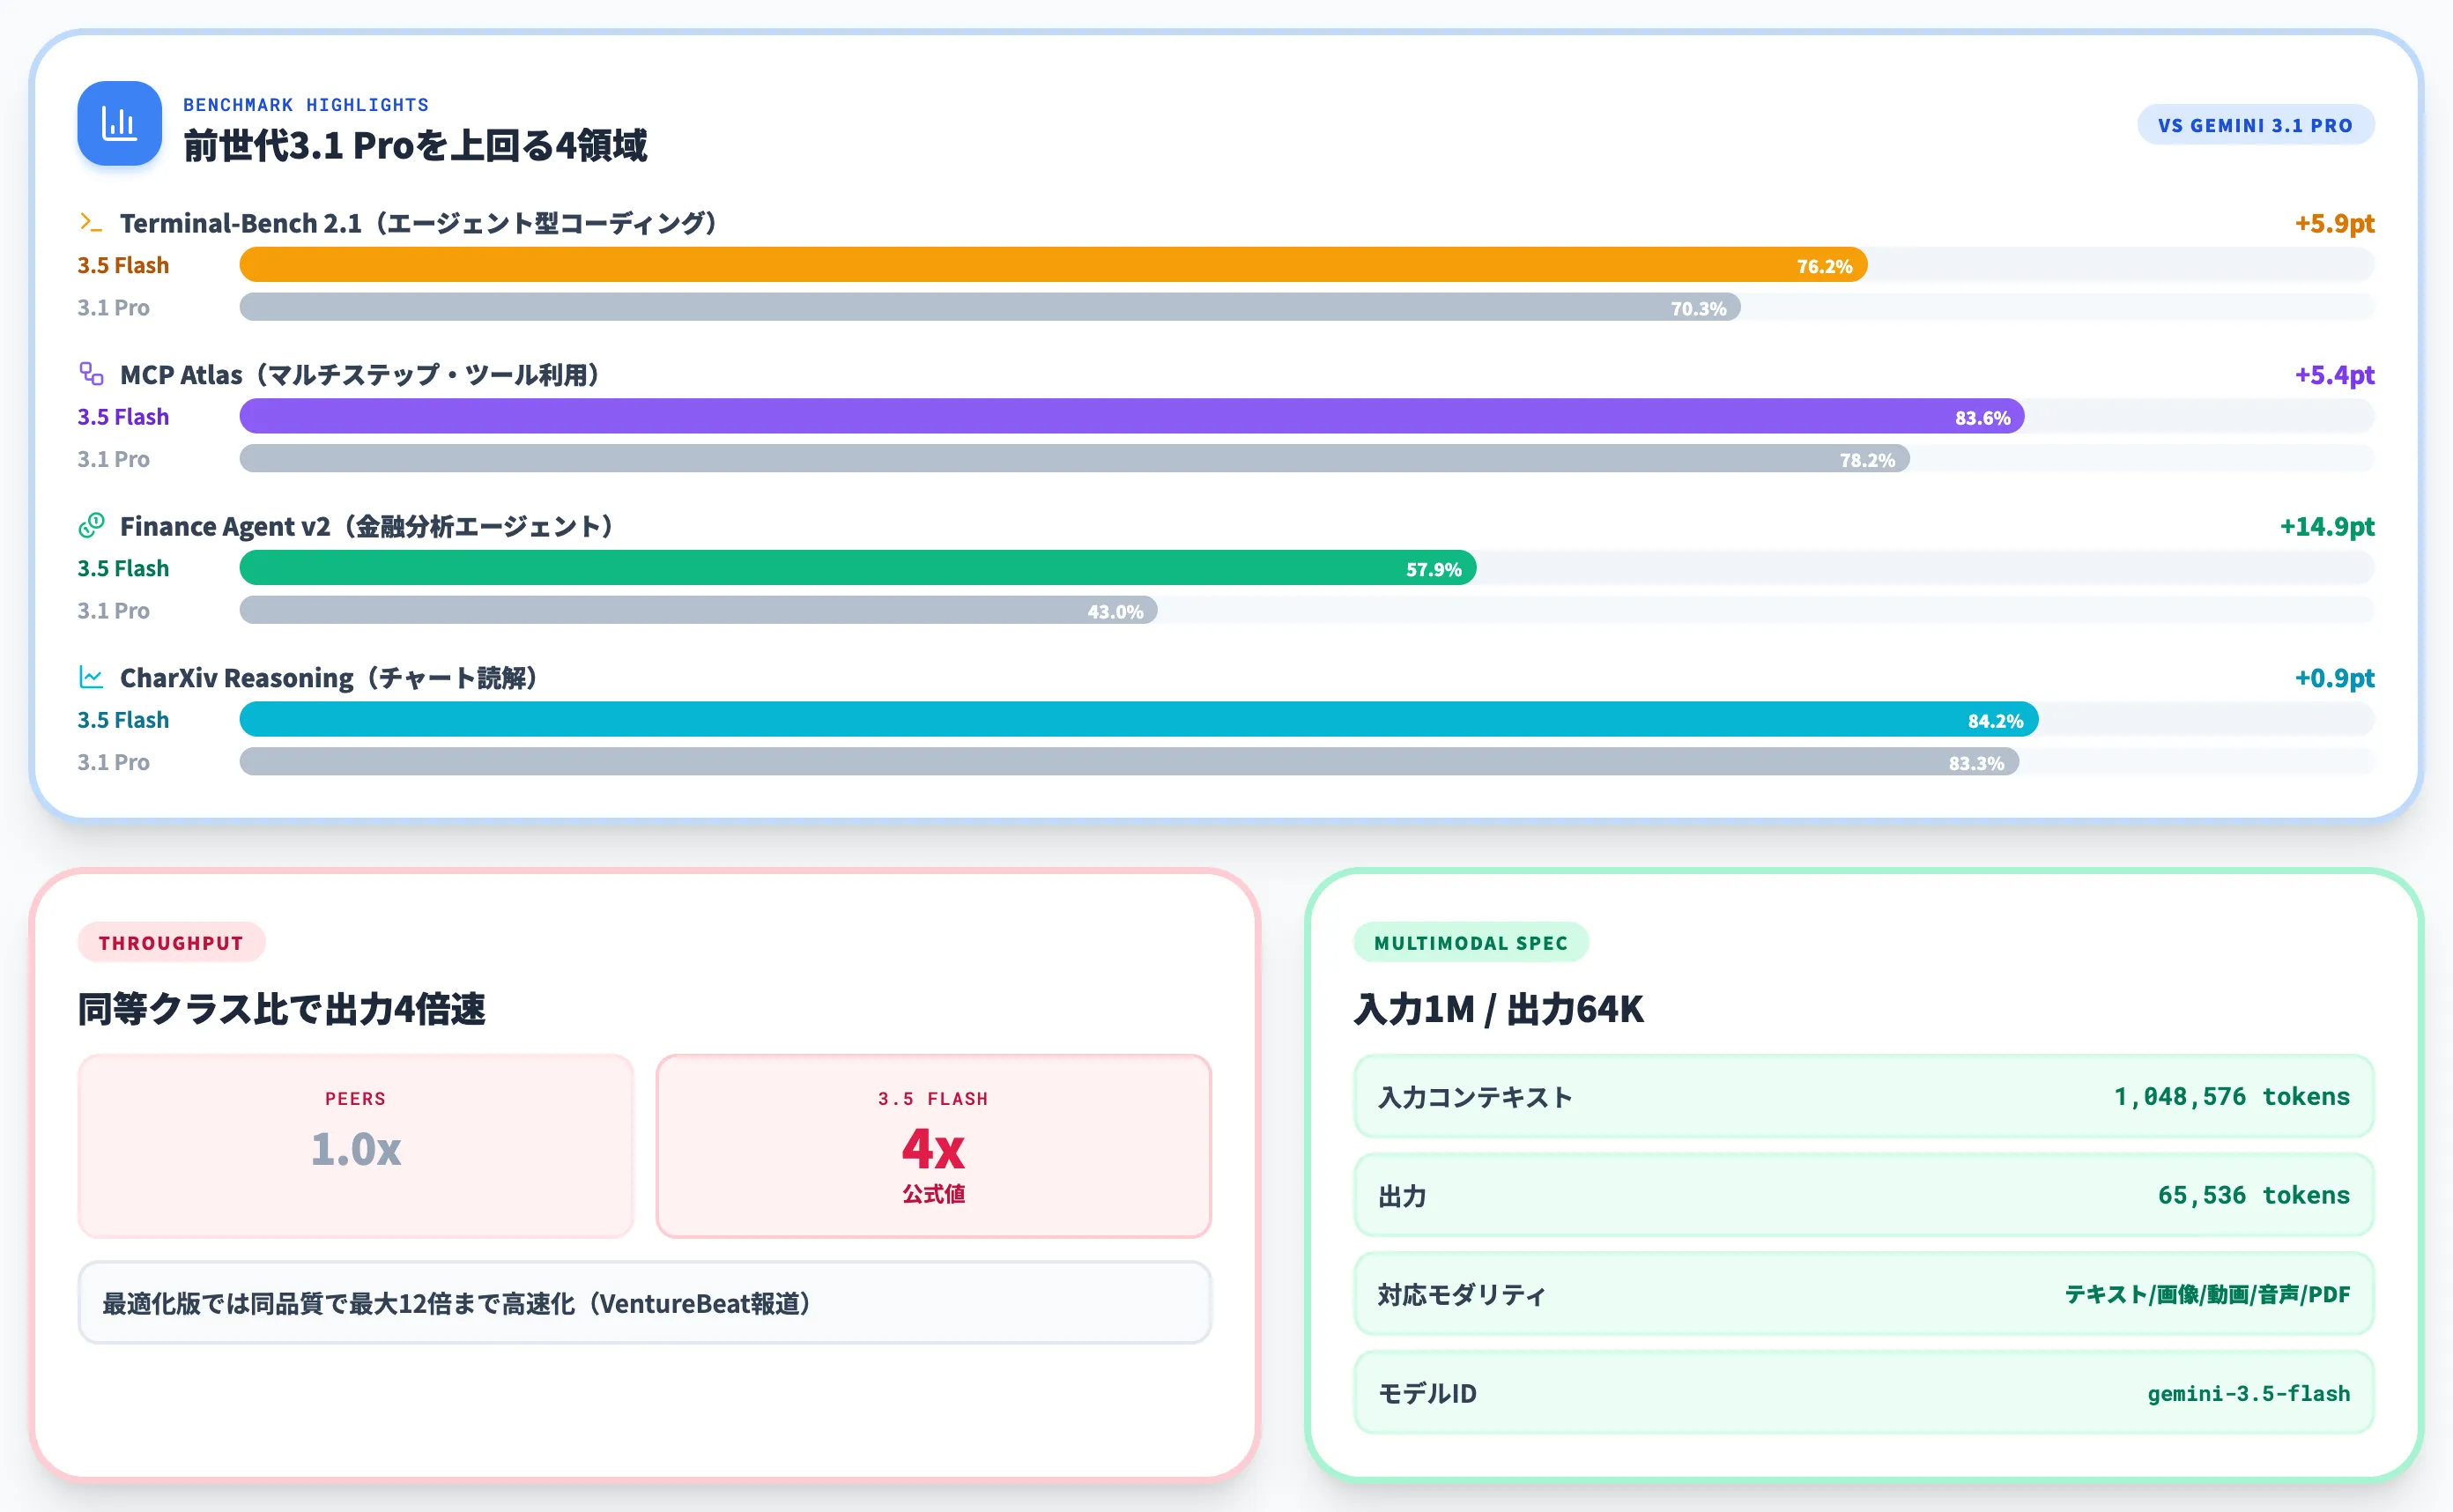Viewport: 2453px width, 1512px height.
Task: Click the title 前世代3.1 Proを上回る4領域
Action: click(415, 146)
